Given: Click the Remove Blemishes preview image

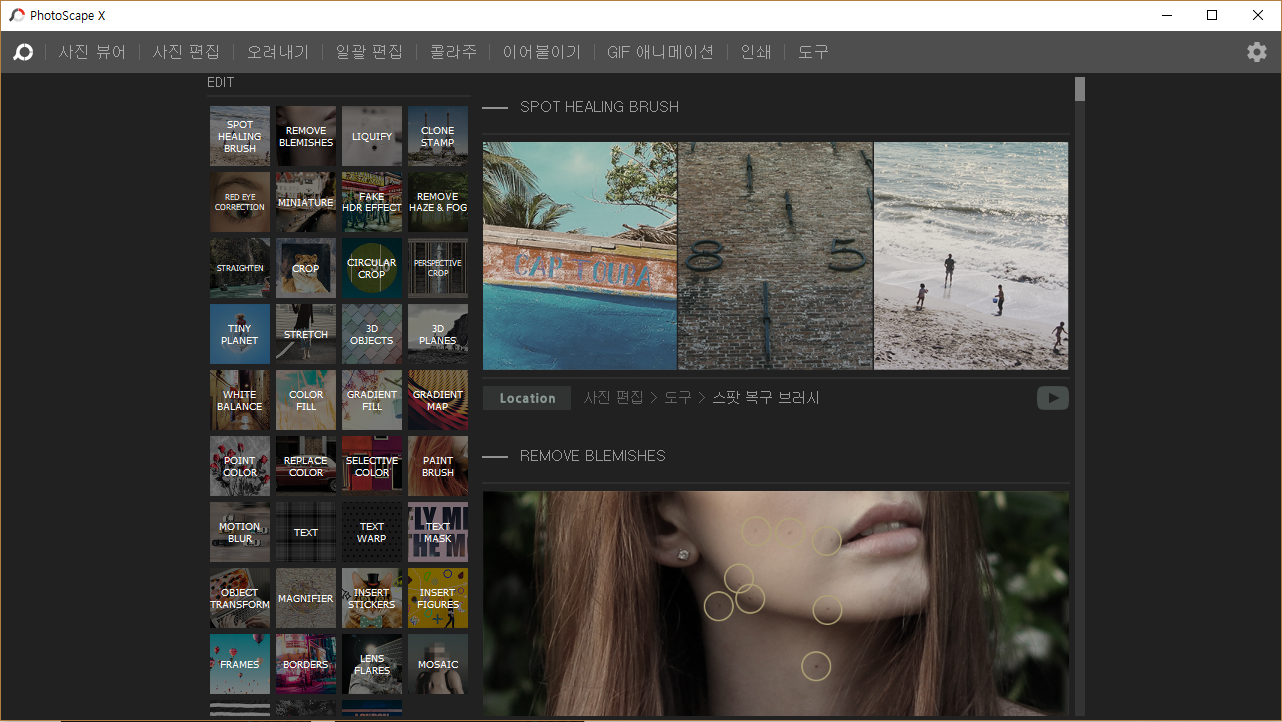Looking at the screenshot, I should [x=775, y=603].
